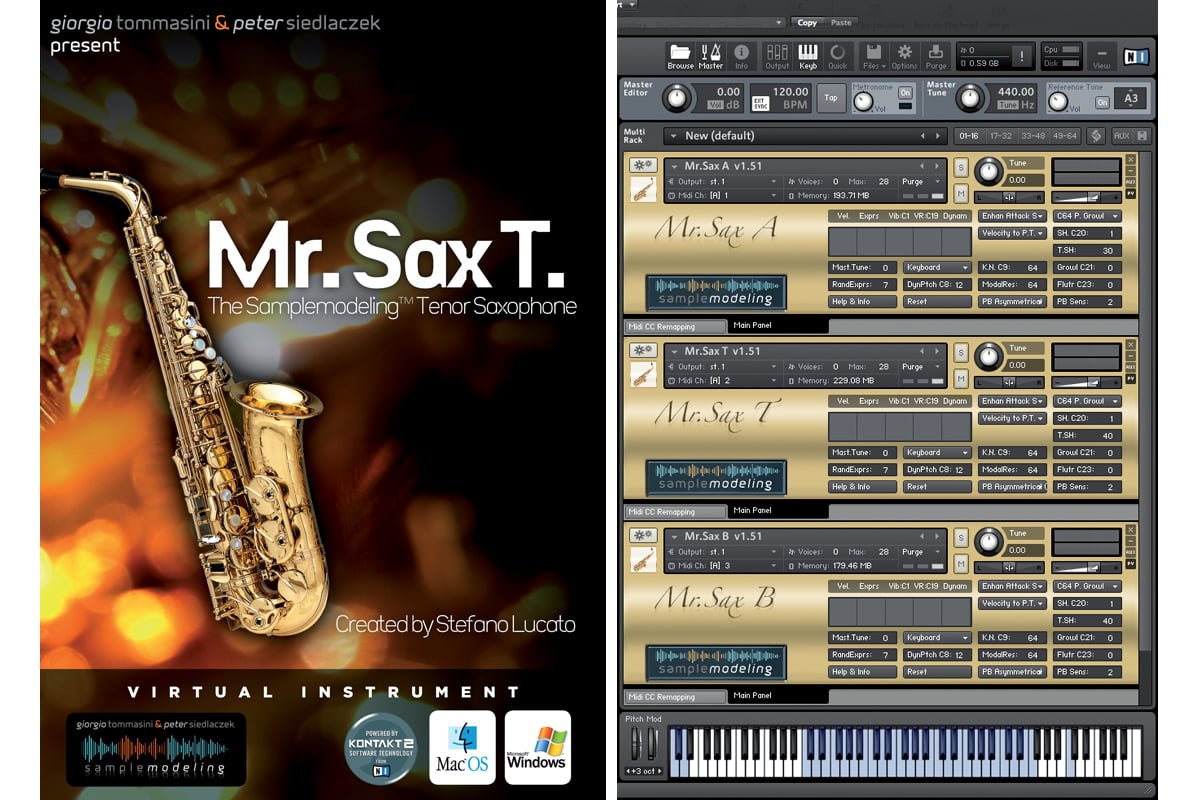This screenshot has width=1200, height=800.
Task: Click the samplemodeling logo in Mr.Sax A panel
Action: [x=716, y=292]
